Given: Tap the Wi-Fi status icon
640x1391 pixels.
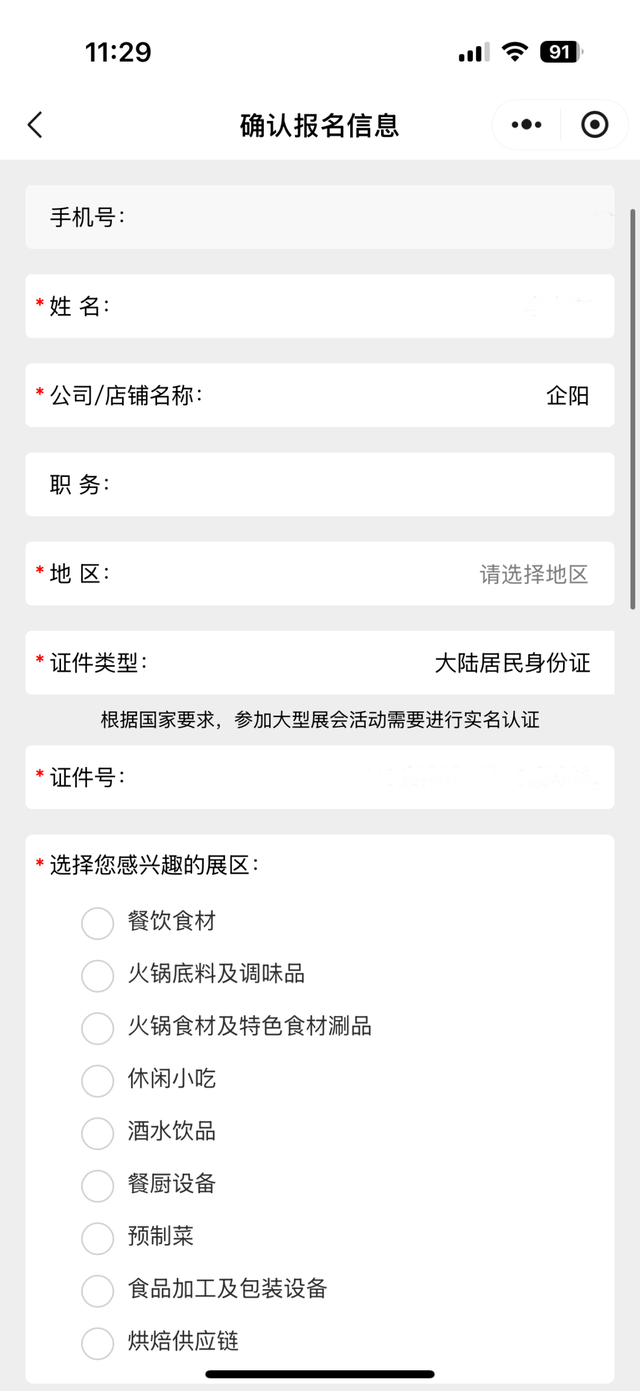Looking at the screenshot, I should click(x=515, y=52).
